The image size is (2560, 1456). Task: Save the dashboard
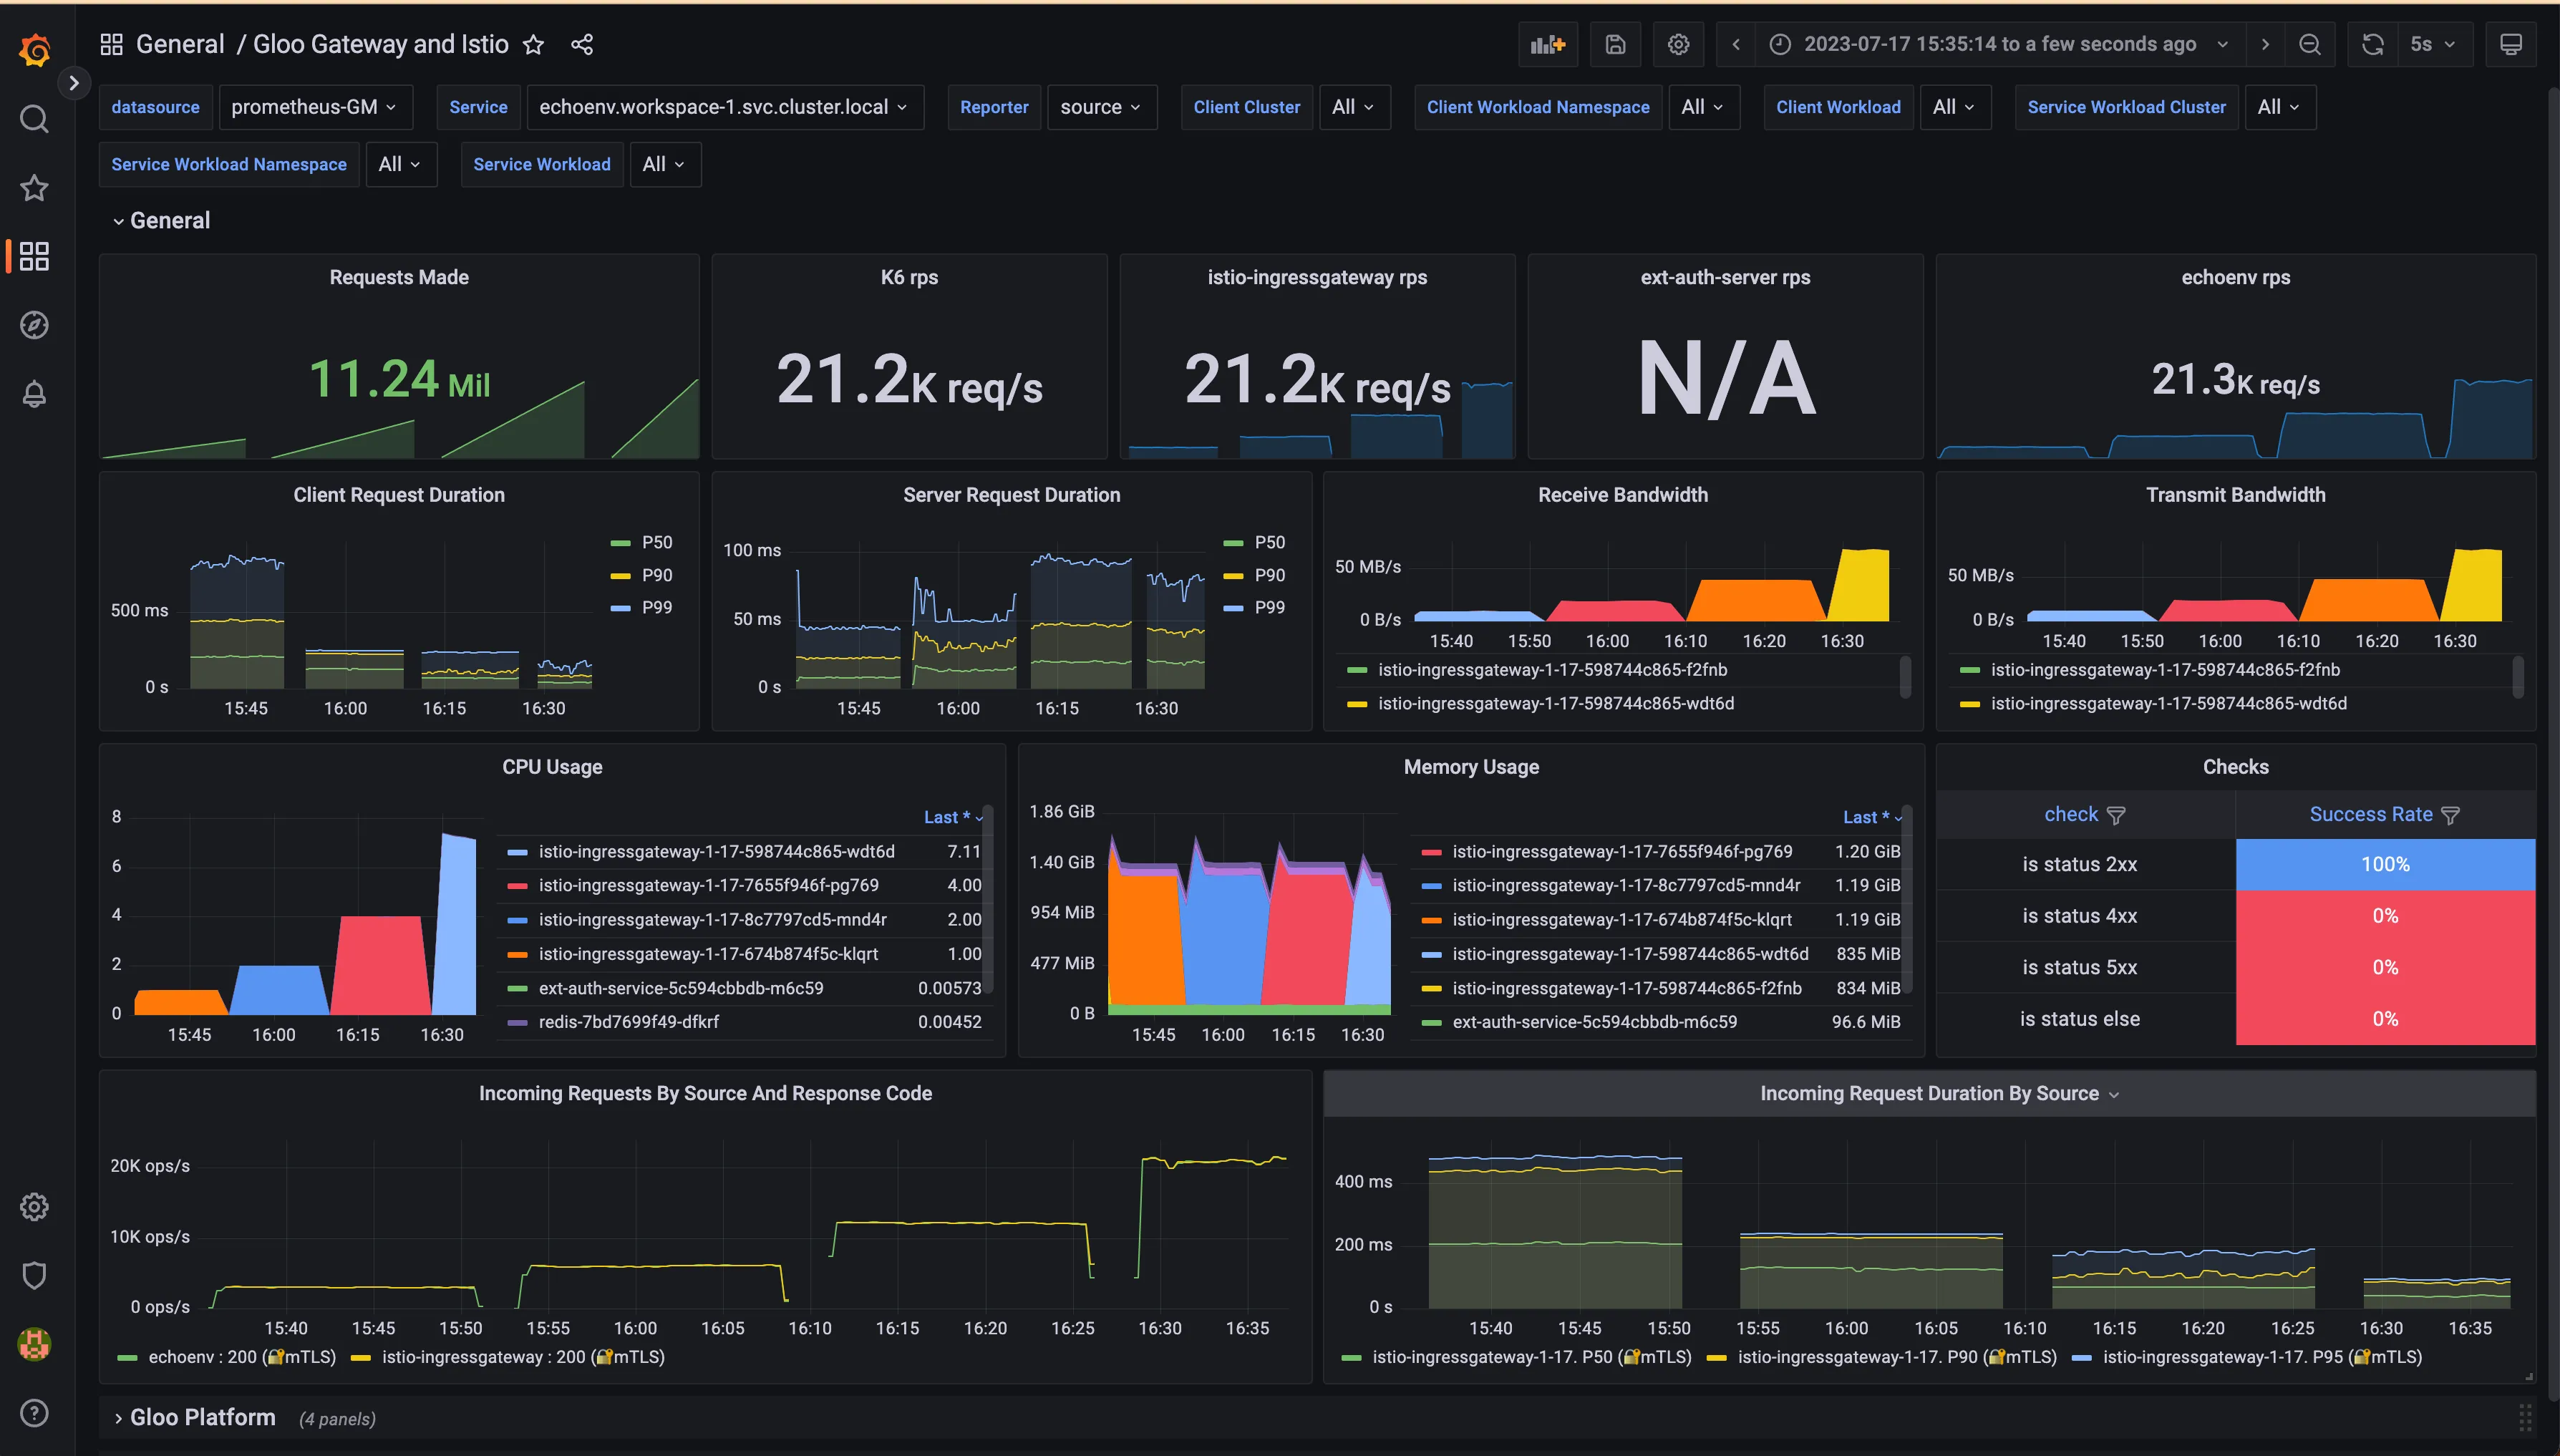[x=1615, y=44]
